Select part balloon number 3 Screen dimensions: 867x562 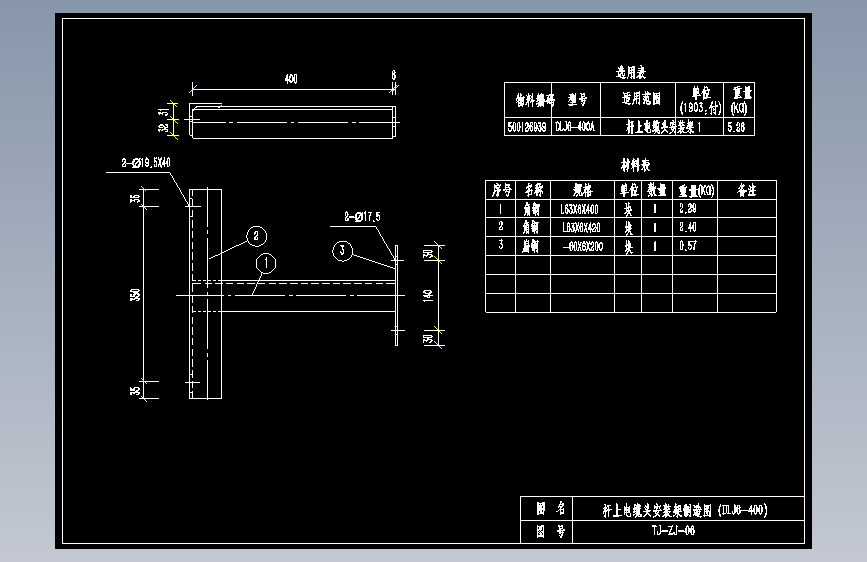point(342,251)
